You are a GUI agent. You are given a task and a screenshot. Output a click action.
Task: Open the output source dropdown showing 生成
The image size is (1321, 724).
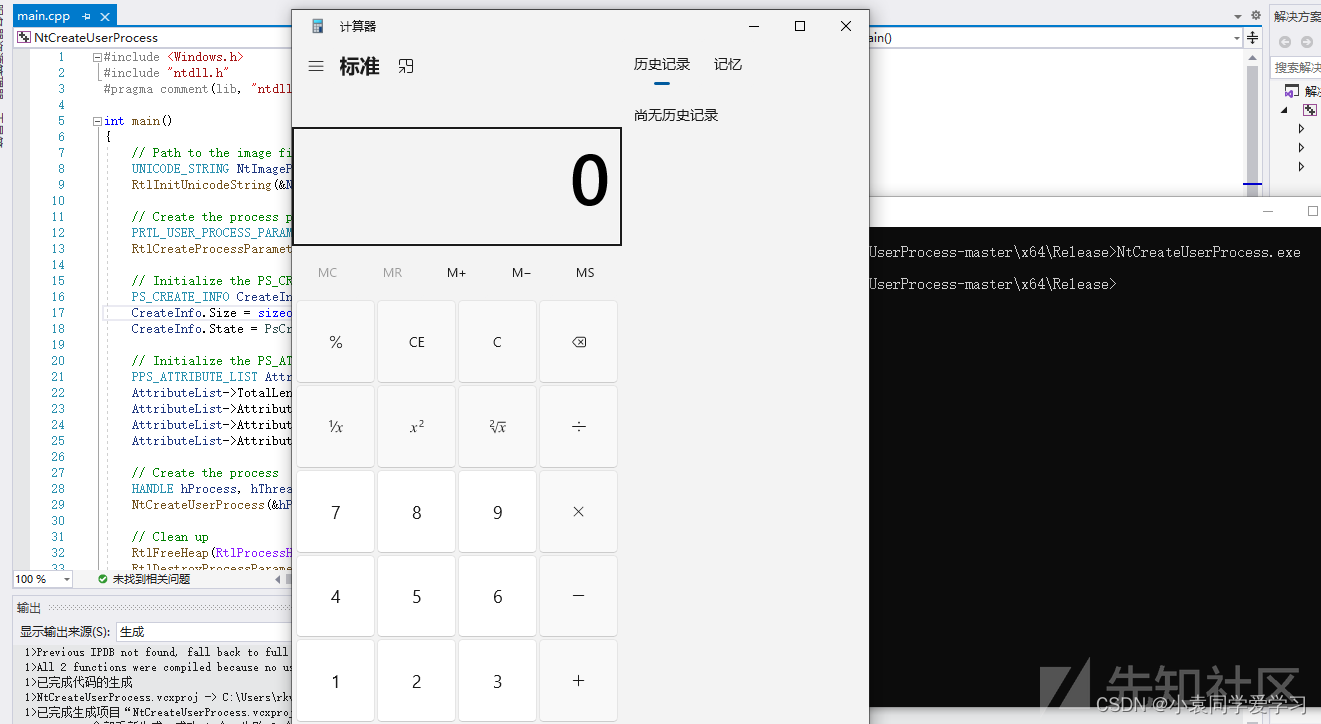pos(203,632)
